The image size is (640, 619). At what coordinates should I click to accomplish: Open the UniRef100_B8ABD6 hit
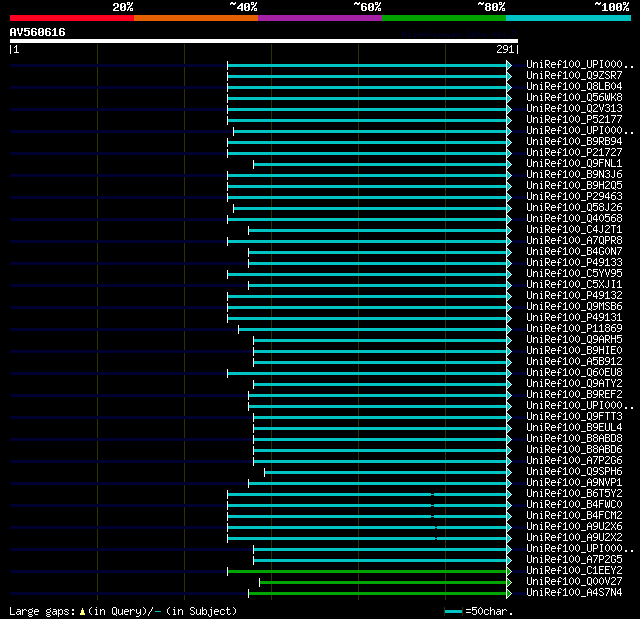pyautogui.click(x=574, y=450)
